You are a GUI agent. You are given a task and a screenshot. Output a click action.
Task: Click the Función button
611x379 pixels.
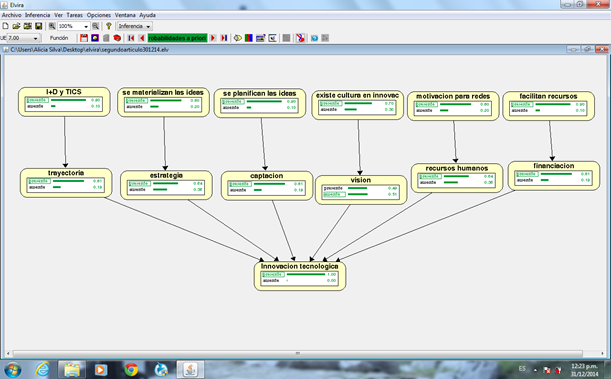click(59, 38)
